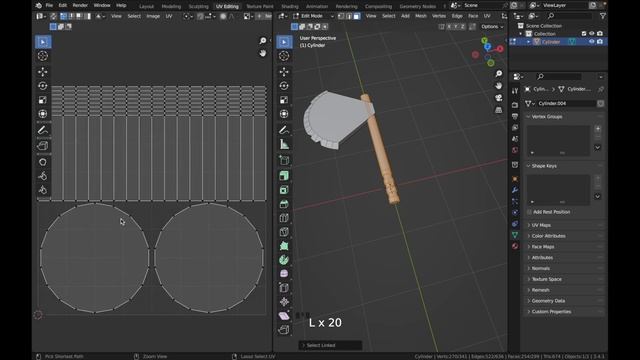
Task: Expand the Geometry Data panel
Action: click(x=529, y=301)
